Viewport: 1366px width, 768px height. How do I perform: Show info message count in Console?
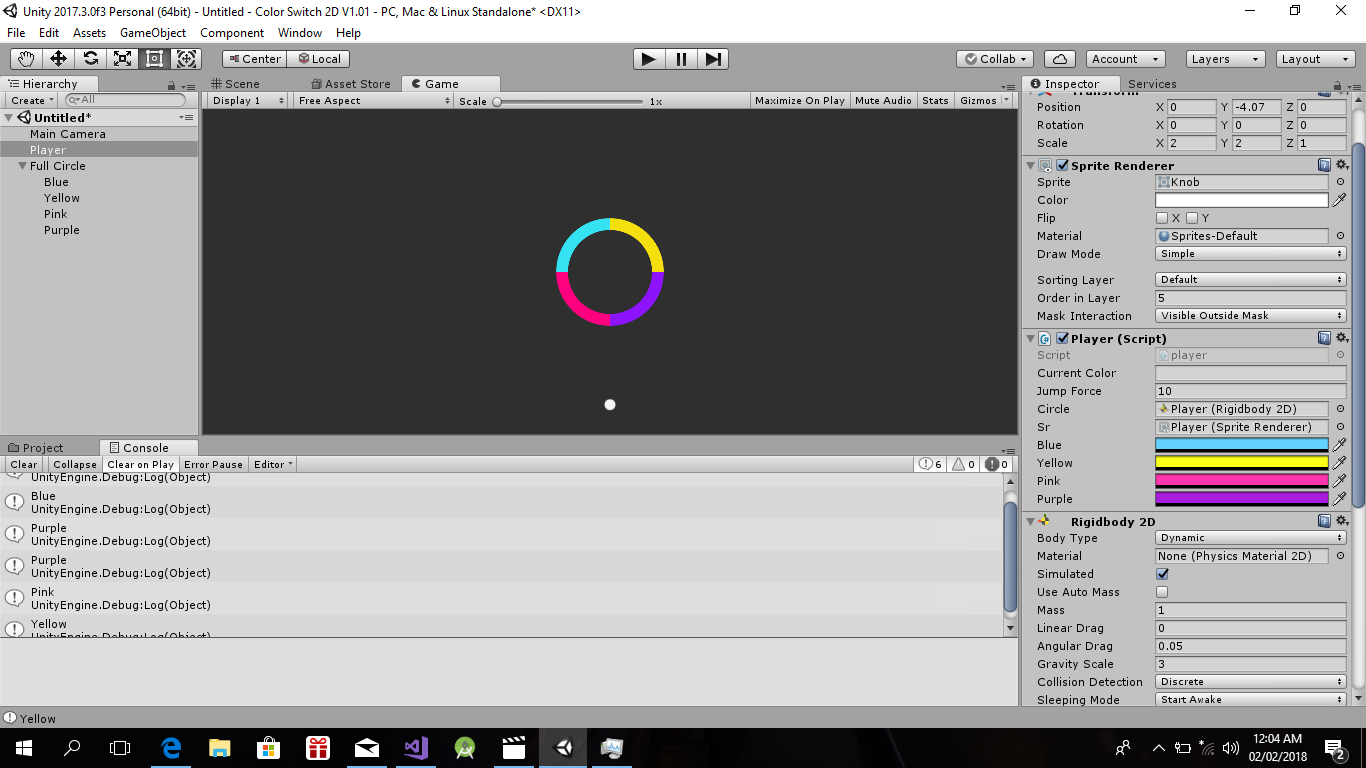coord(931,464)
